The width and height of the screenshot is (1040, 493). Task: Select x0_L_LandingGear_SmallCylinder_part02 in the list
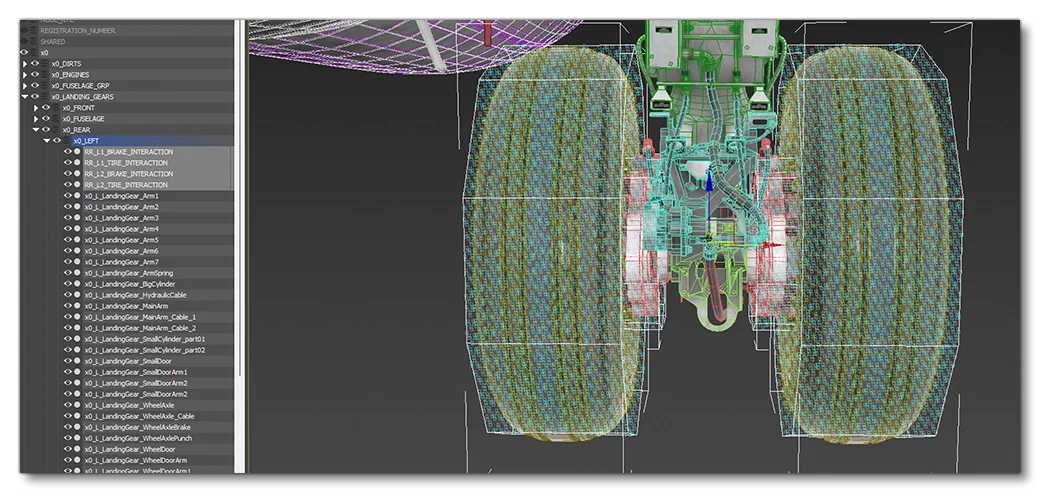point(145,350)
